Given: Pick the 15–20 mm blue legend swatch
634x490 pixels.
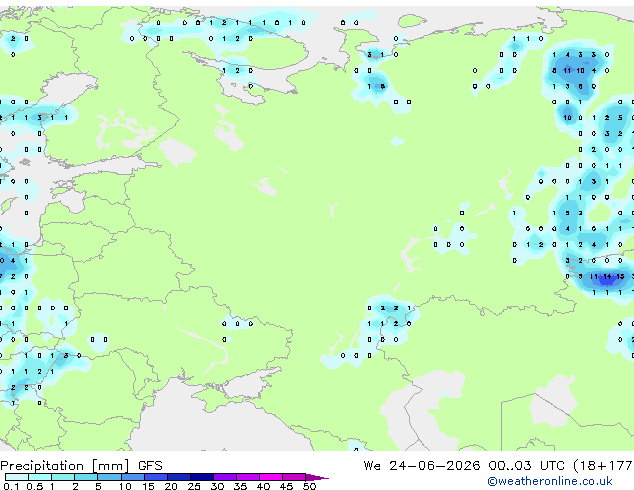Looking at the screenshot, I should click(x=155, y=477).
